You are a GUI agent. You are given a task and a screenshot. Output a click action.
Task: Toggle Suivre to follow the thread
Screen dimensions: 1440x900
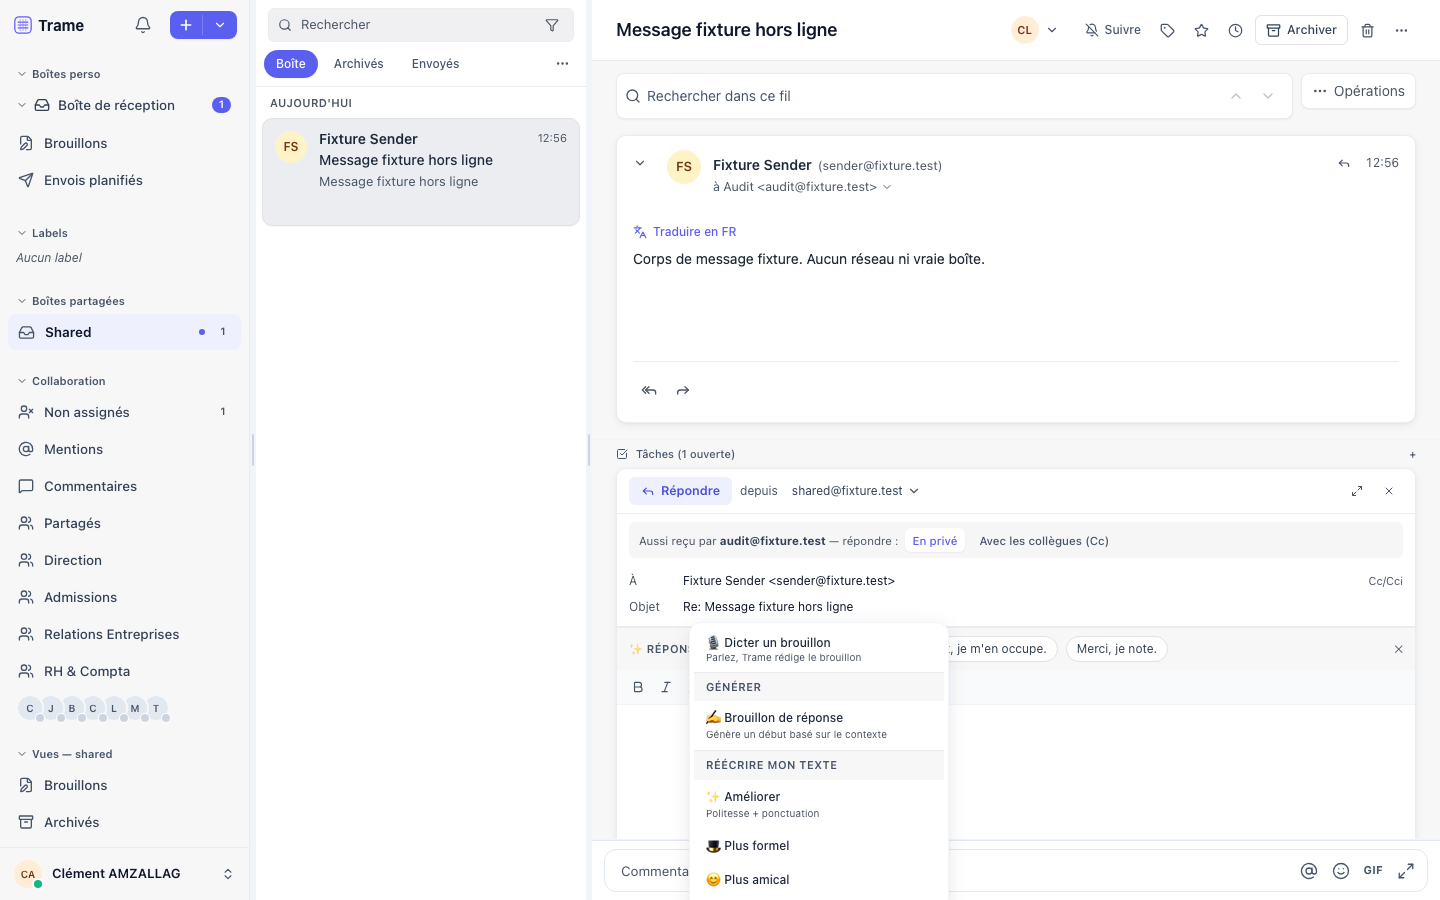(x=1113, y=30)
